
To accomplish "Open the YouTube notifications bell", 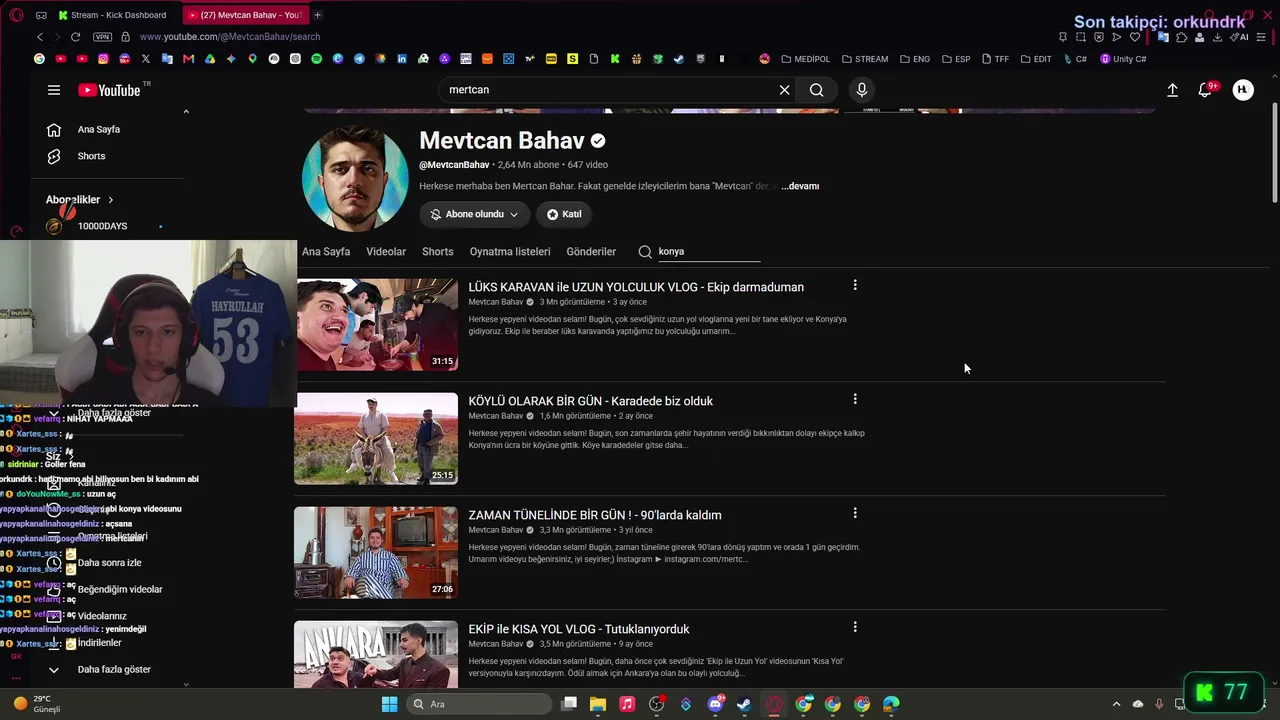I will [1206, 90].
